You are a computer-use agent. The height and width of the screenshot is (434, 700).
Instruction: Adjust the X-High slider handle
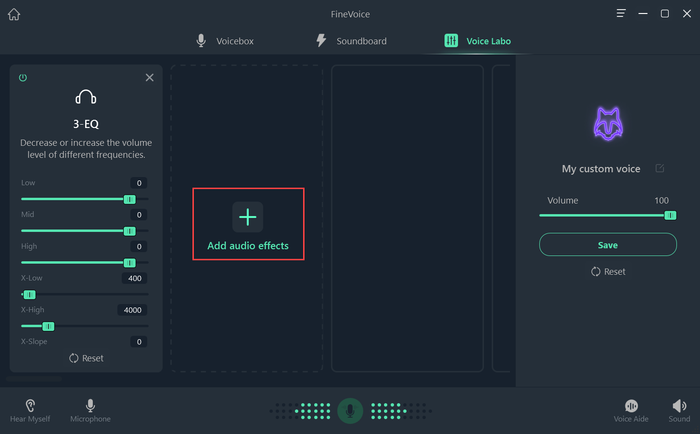[48, 326]
